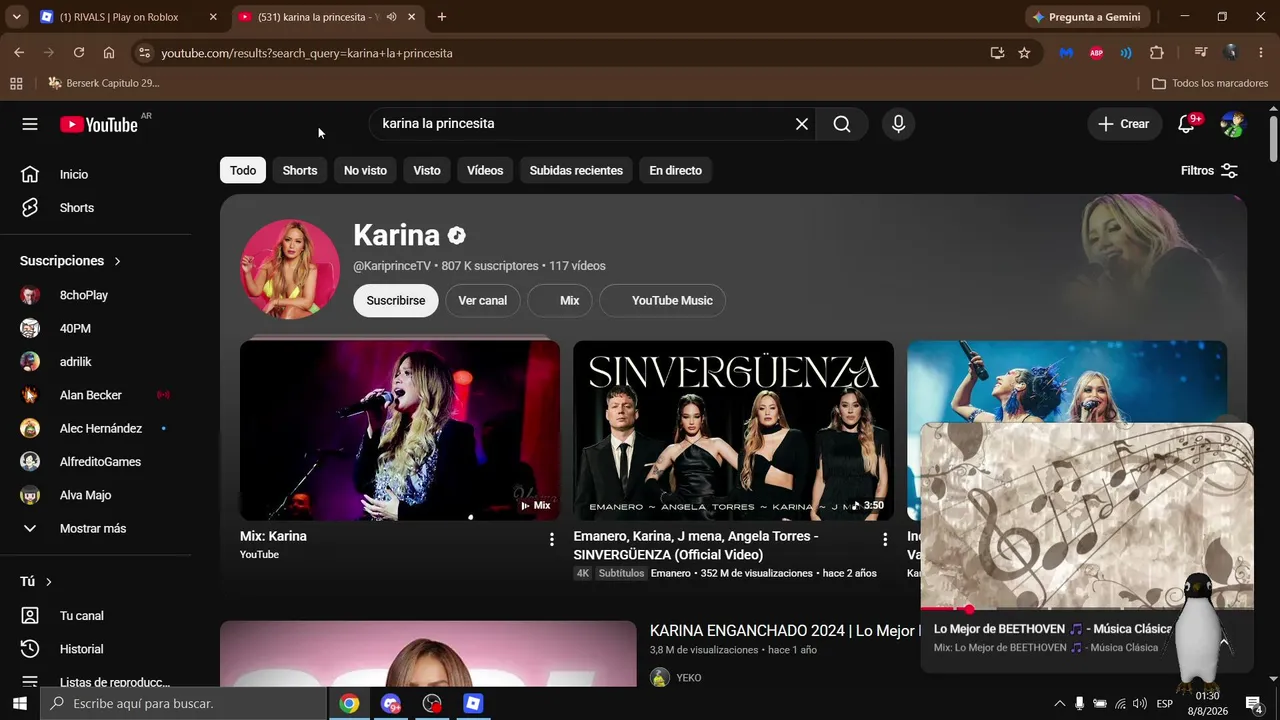Screen dimensions: 1280x720
Task: Open the Chrome apps grid shortcut
Action: click(x=16, y=83)
